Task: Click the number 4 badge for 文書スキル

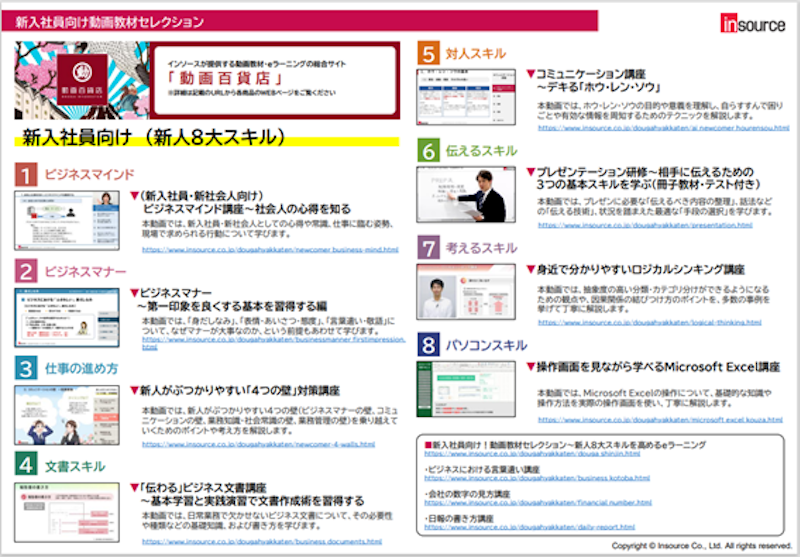Action: pos(26,466)
